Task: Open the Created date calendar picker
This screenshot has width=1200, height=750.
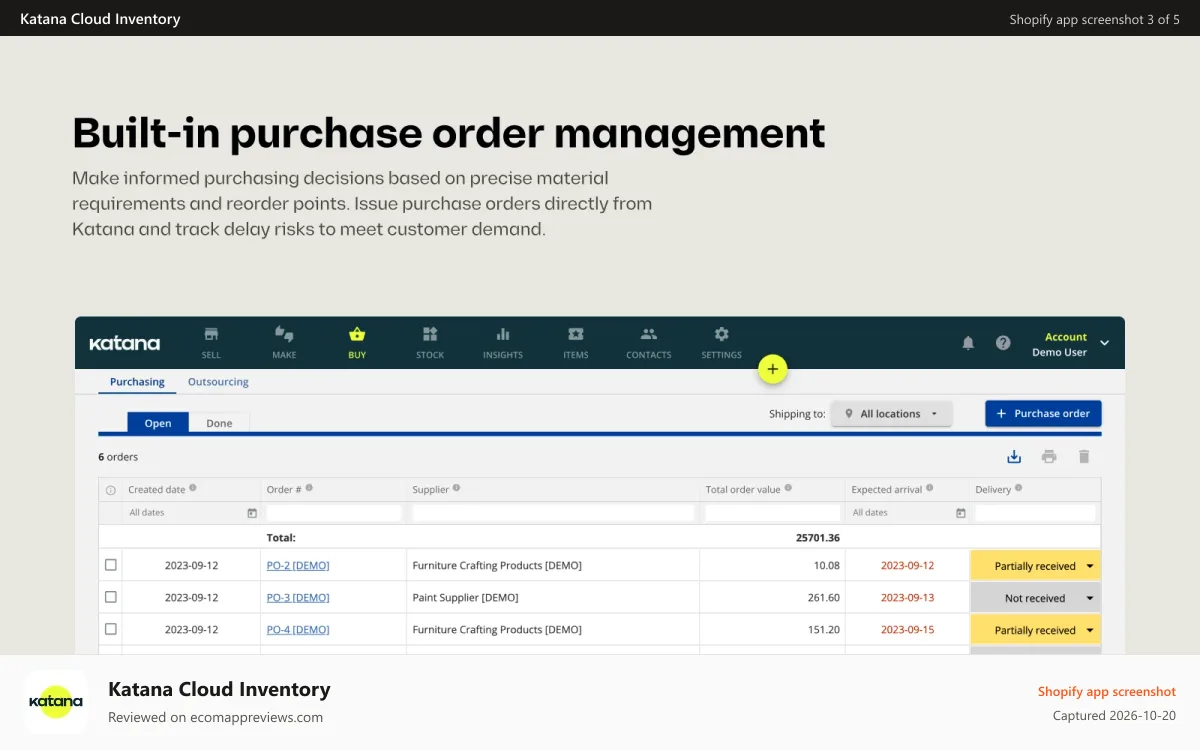Action: tap(252, 513)
